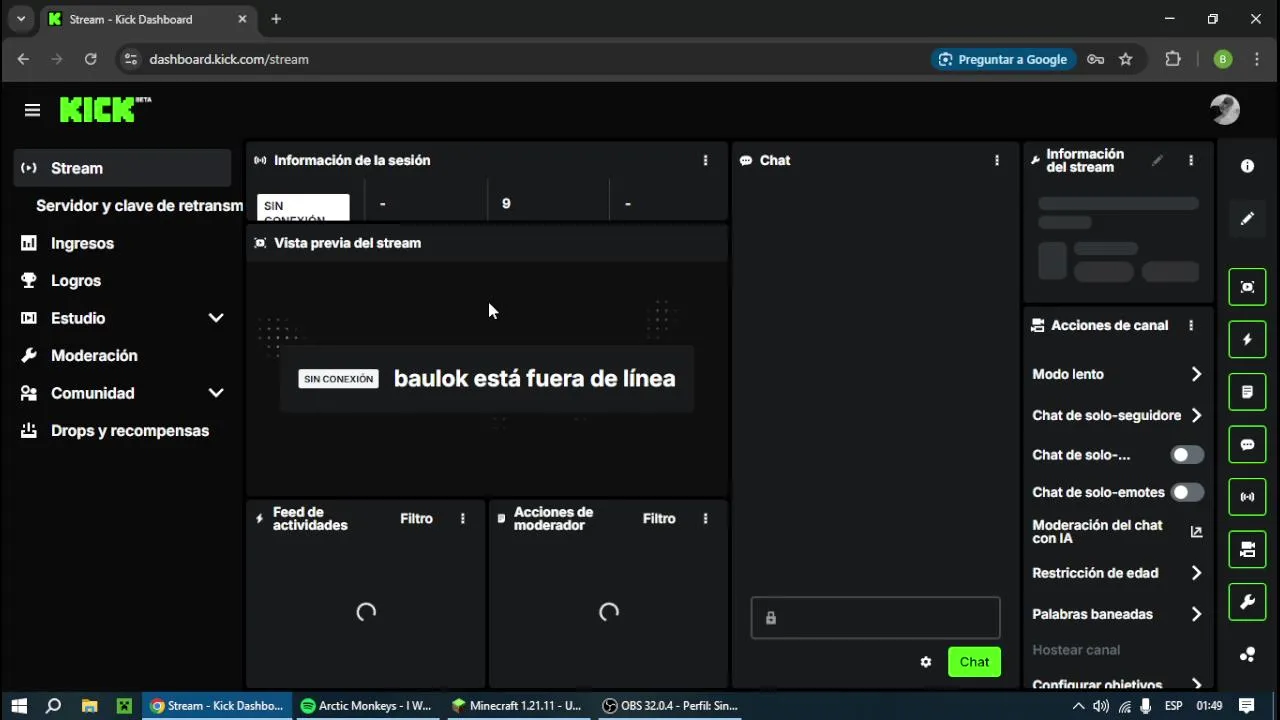Switch to Minecraft 1.21.11 taskbar window
Image resolution: width=1280 pixels, height=720 pixels.
click(x=516, y=705)
